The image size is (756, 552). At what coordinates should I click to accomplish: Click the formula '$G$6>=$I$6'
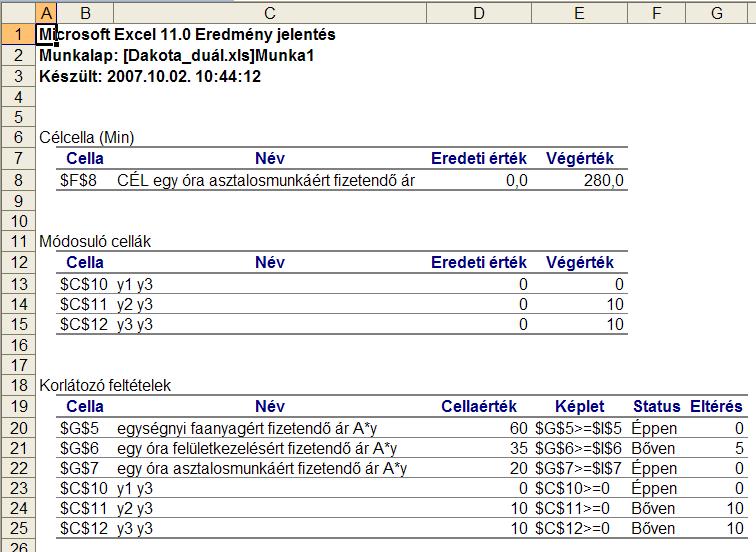579,449
